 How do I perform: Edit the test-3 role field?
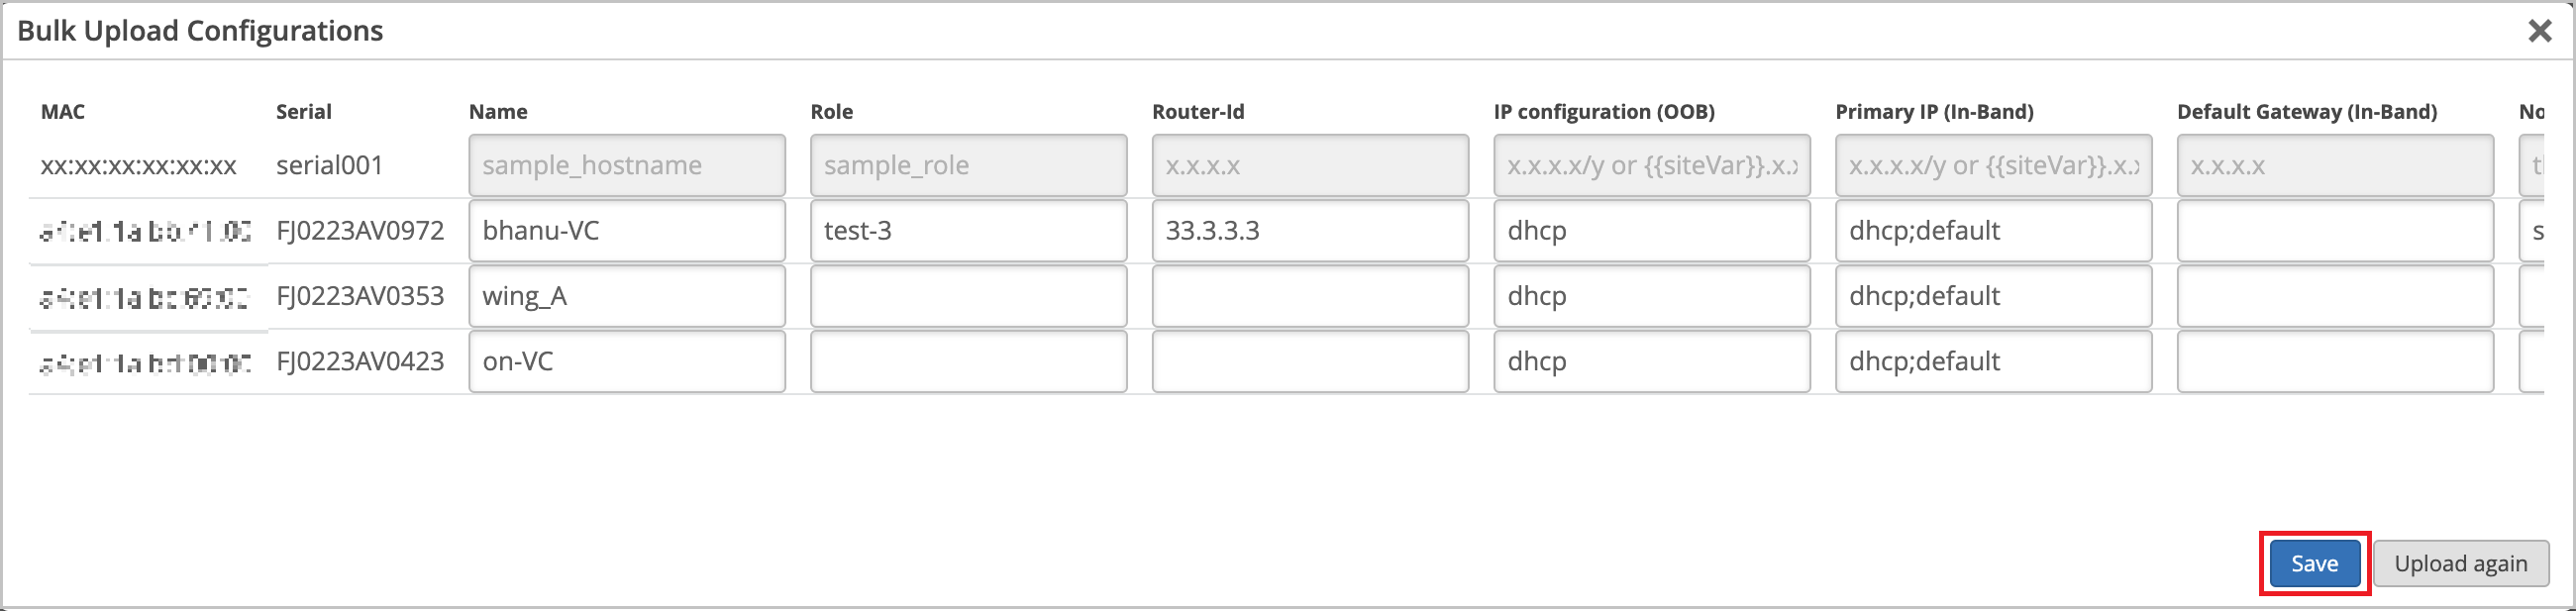click(968, 231)
